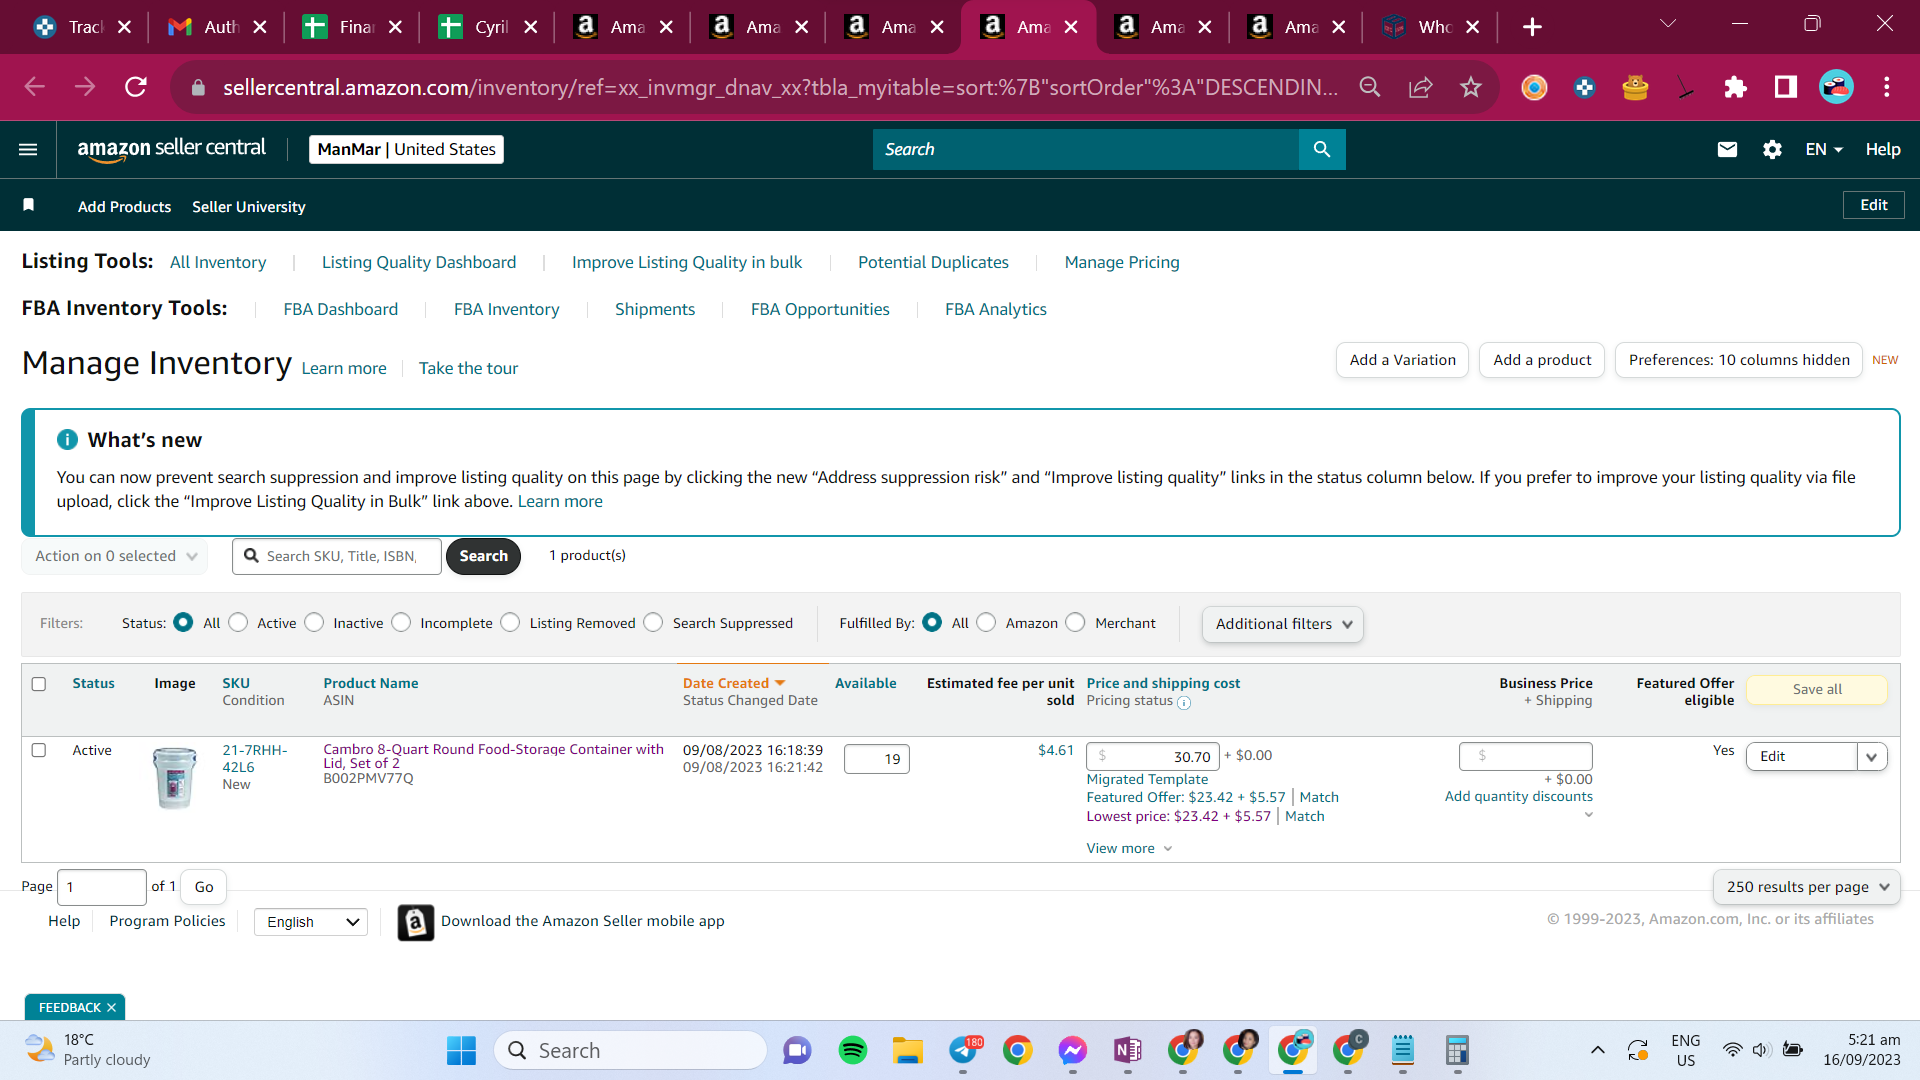Image resolution: width=1920 pixels, height=1080 pixels.
Task: Open Preferences: 10 columns hidden
Action: click(1739, 360)
